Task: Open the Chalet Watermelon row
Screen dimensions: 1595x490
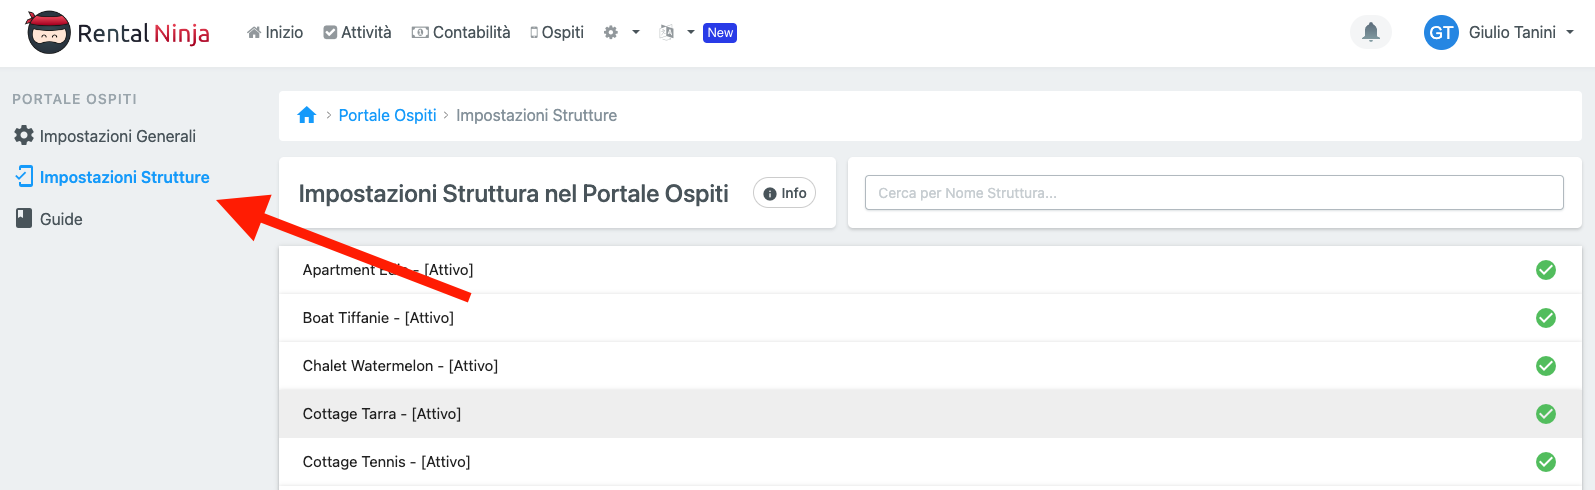Action: (x=400, y=366)
